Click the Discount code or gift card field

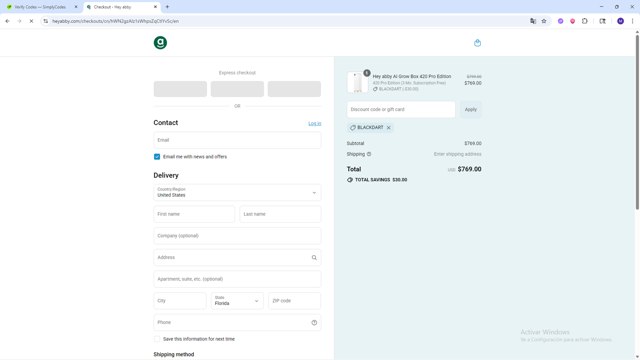point(401,109)
